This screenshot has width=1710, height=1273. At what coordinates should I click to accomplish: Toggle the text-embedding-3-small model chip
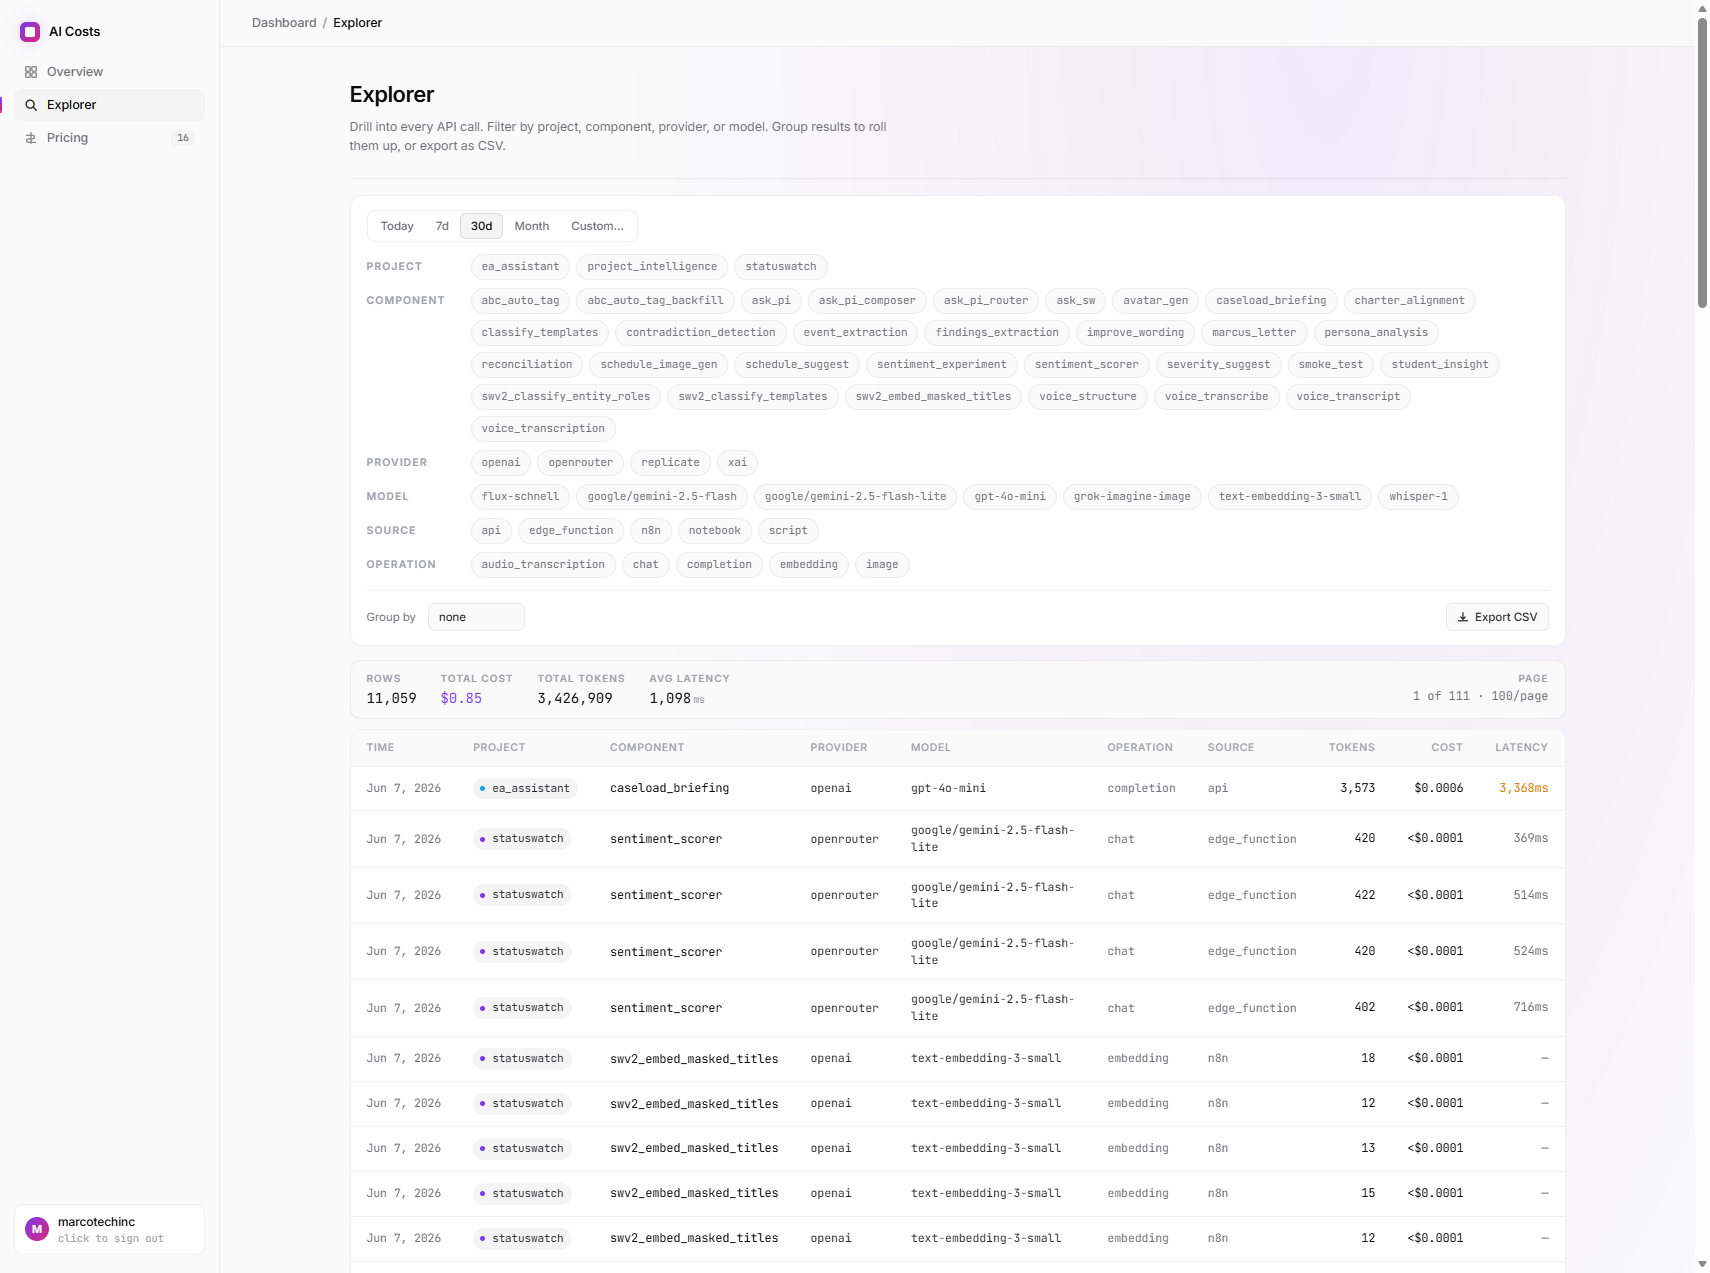point(1289,497)
